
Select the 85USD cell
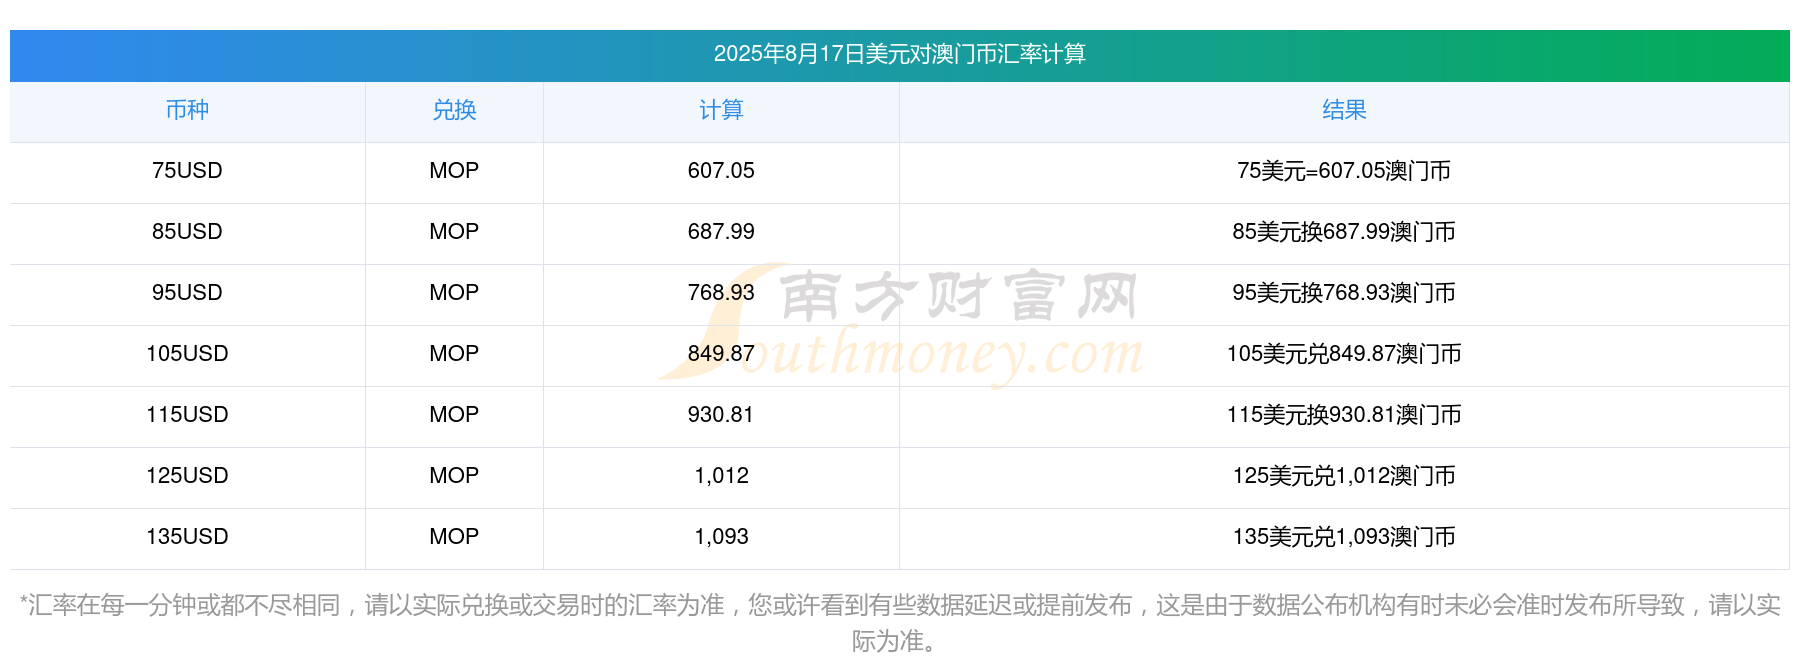pos(187,232)
